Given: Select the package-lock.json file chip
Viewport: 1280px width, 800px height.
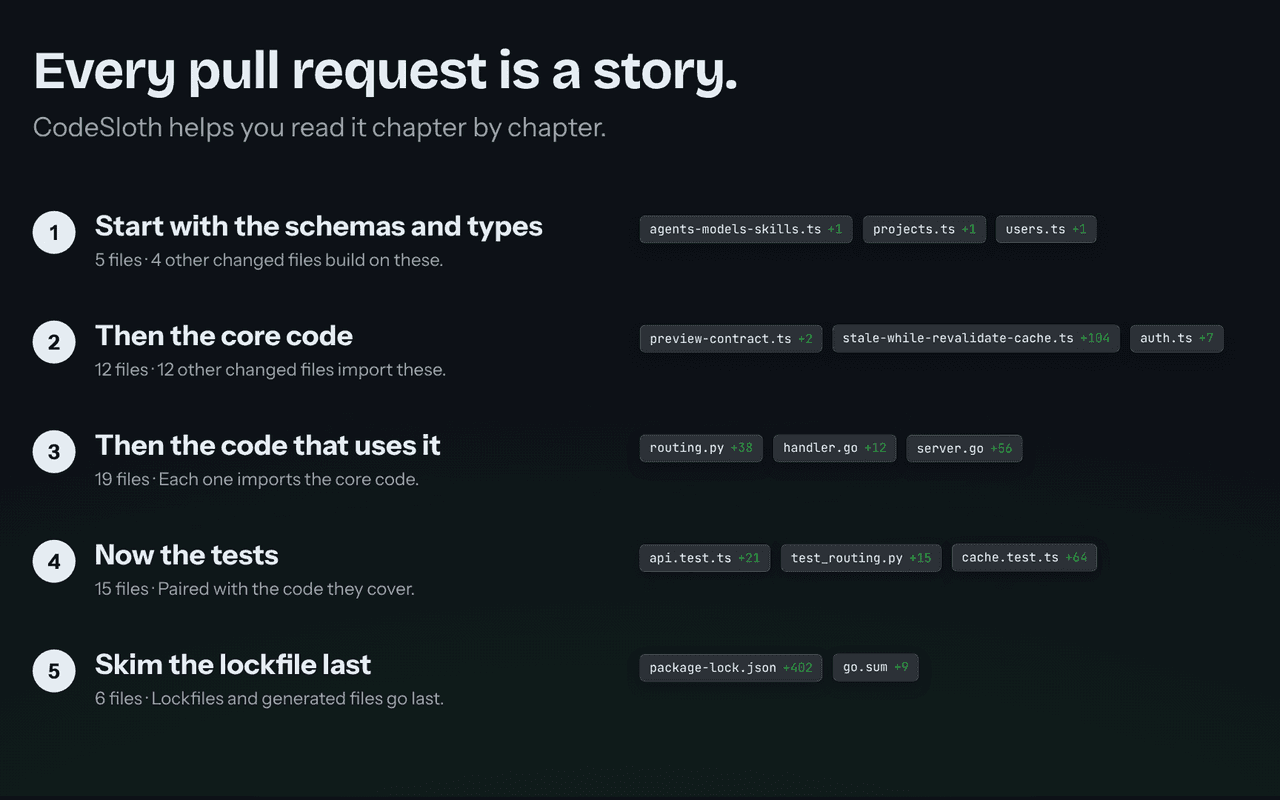Looking at the screenshot, I should point(731,667).
